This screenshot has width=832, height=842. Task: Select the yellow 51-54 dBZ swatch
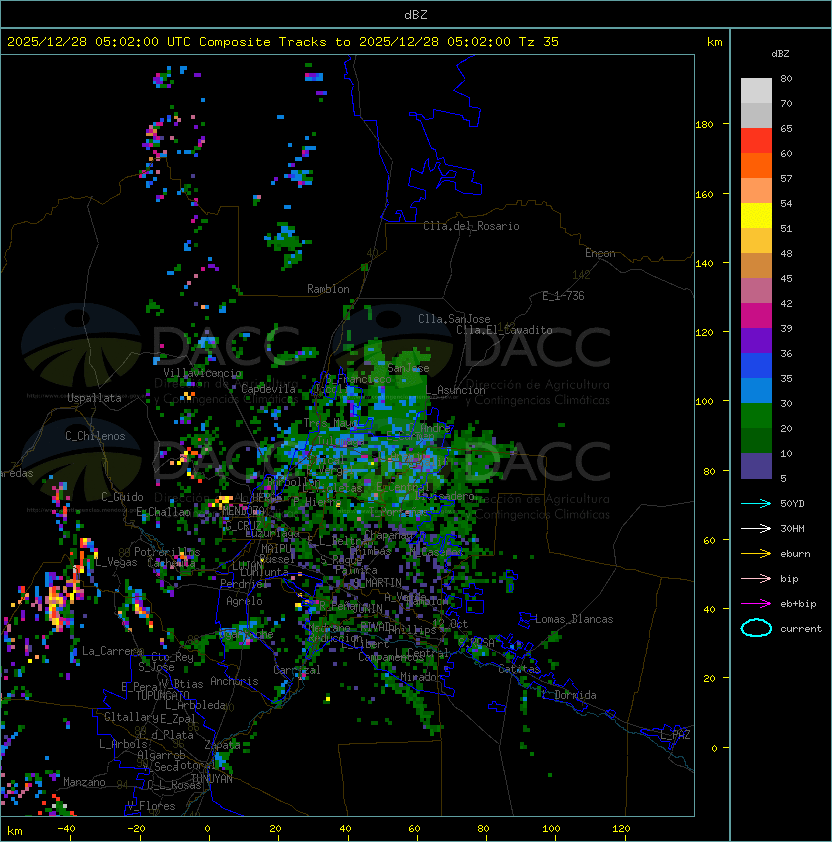(x=756, y=215)
